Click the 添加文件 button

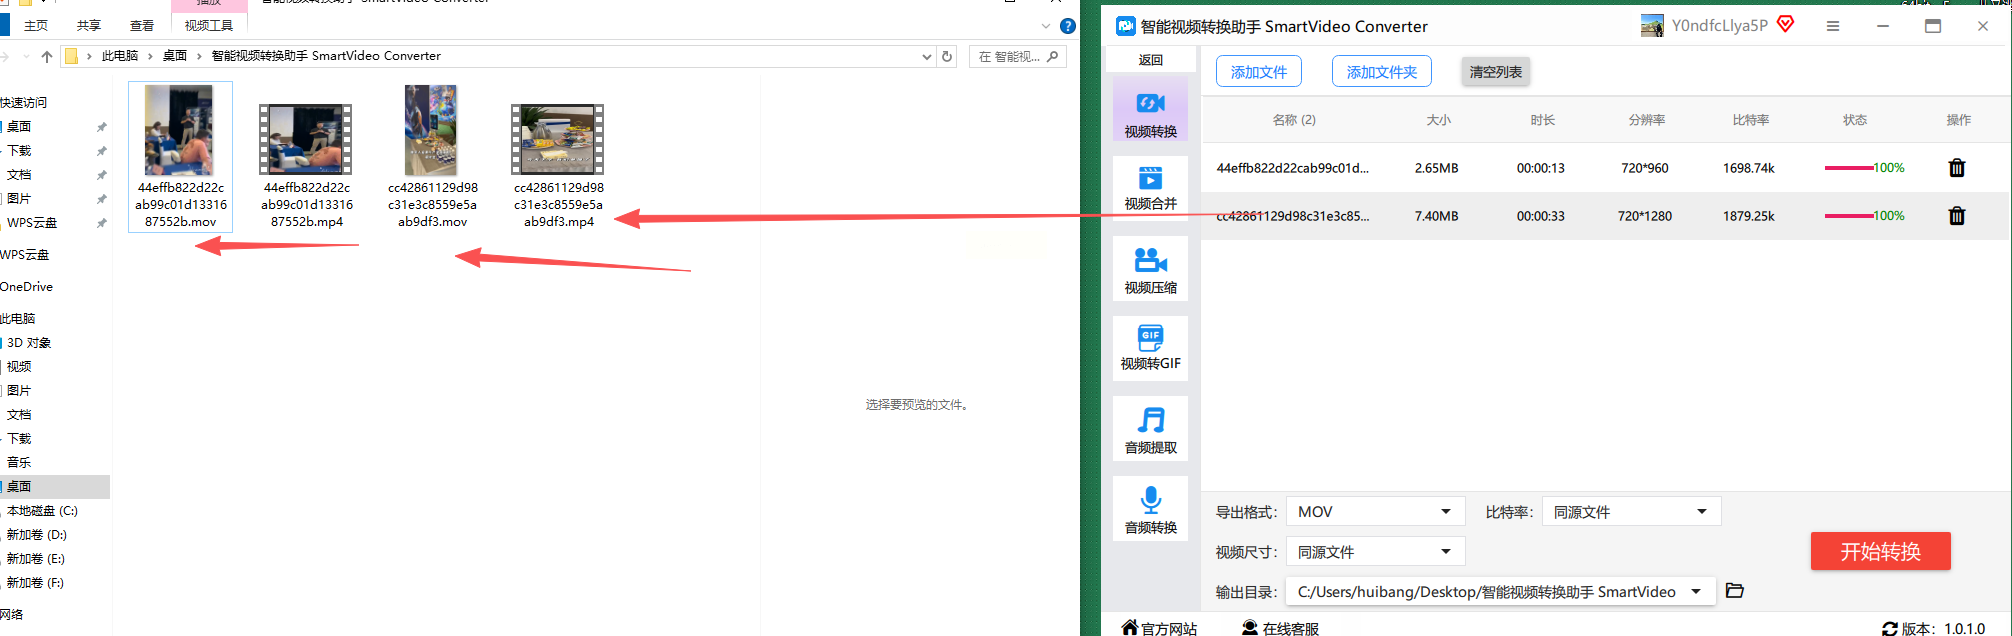[1259, 72]
